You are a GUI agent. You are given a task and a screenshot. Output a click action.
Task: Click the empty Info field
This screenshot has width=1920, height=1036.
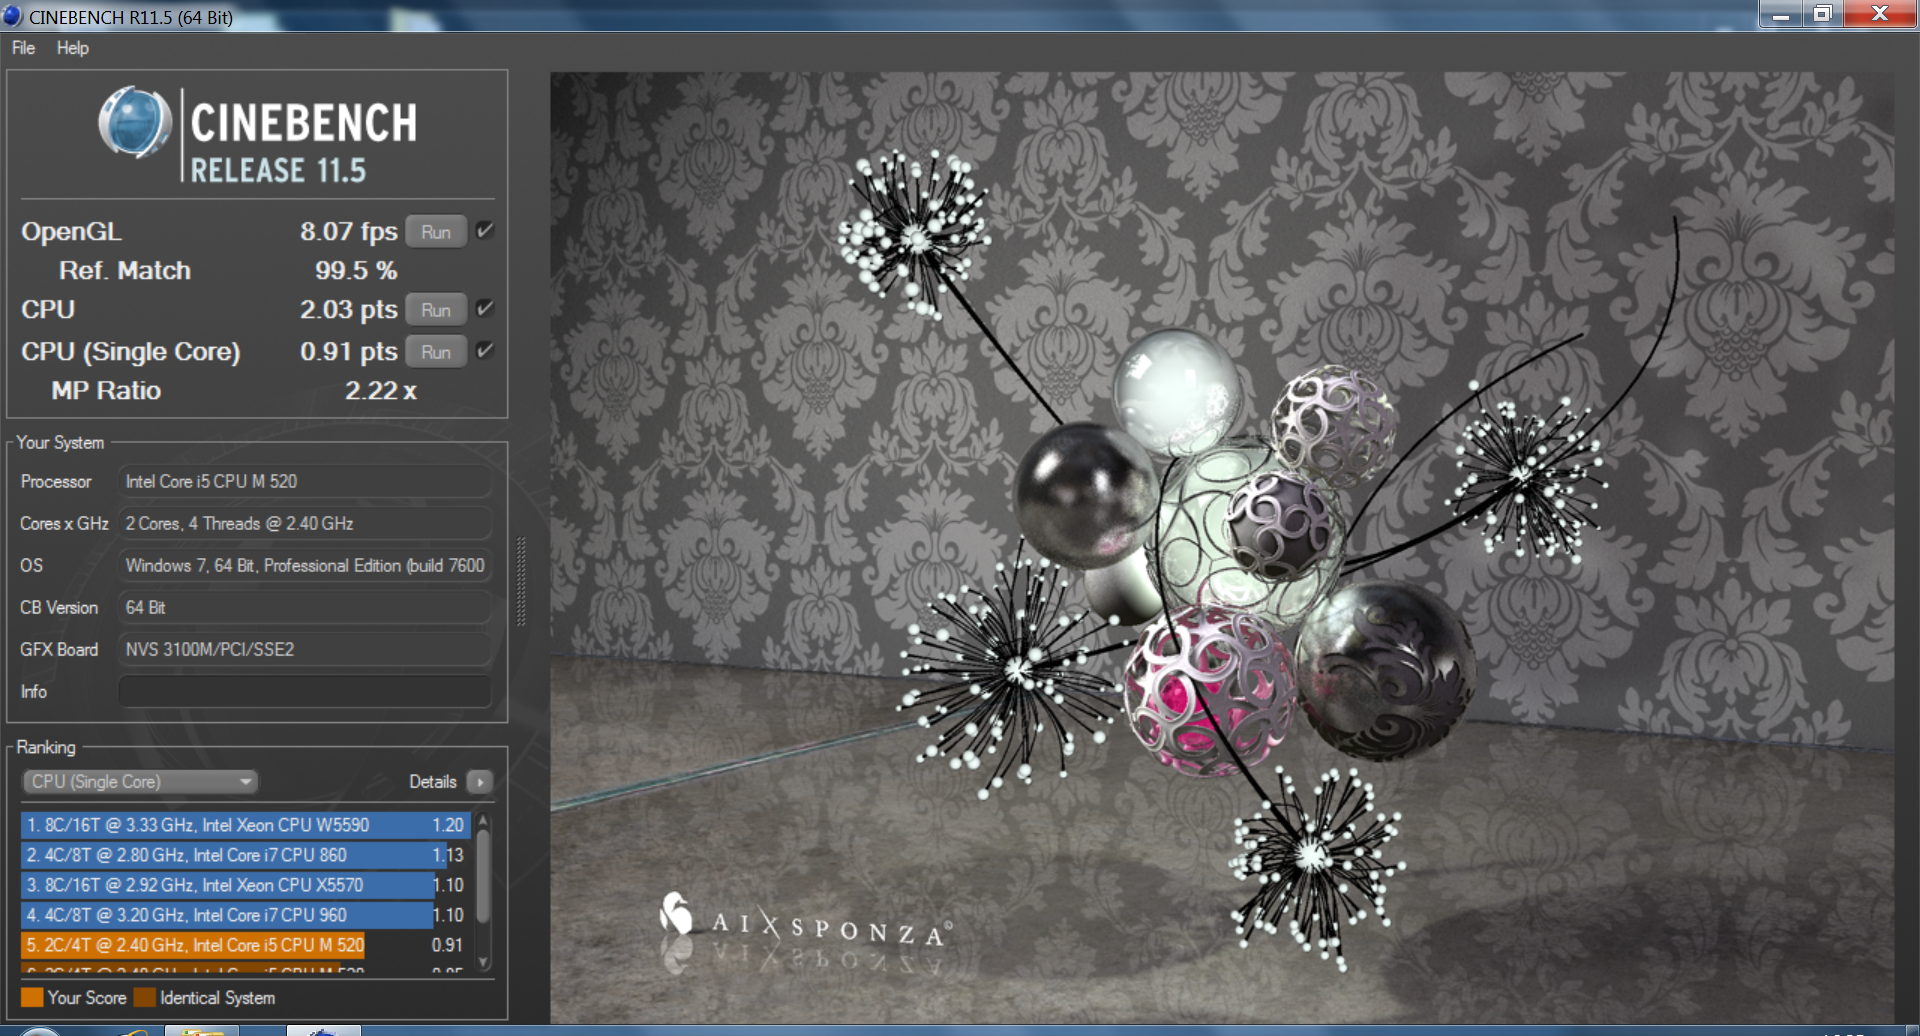pyautogui.click(x=305, y=692)
